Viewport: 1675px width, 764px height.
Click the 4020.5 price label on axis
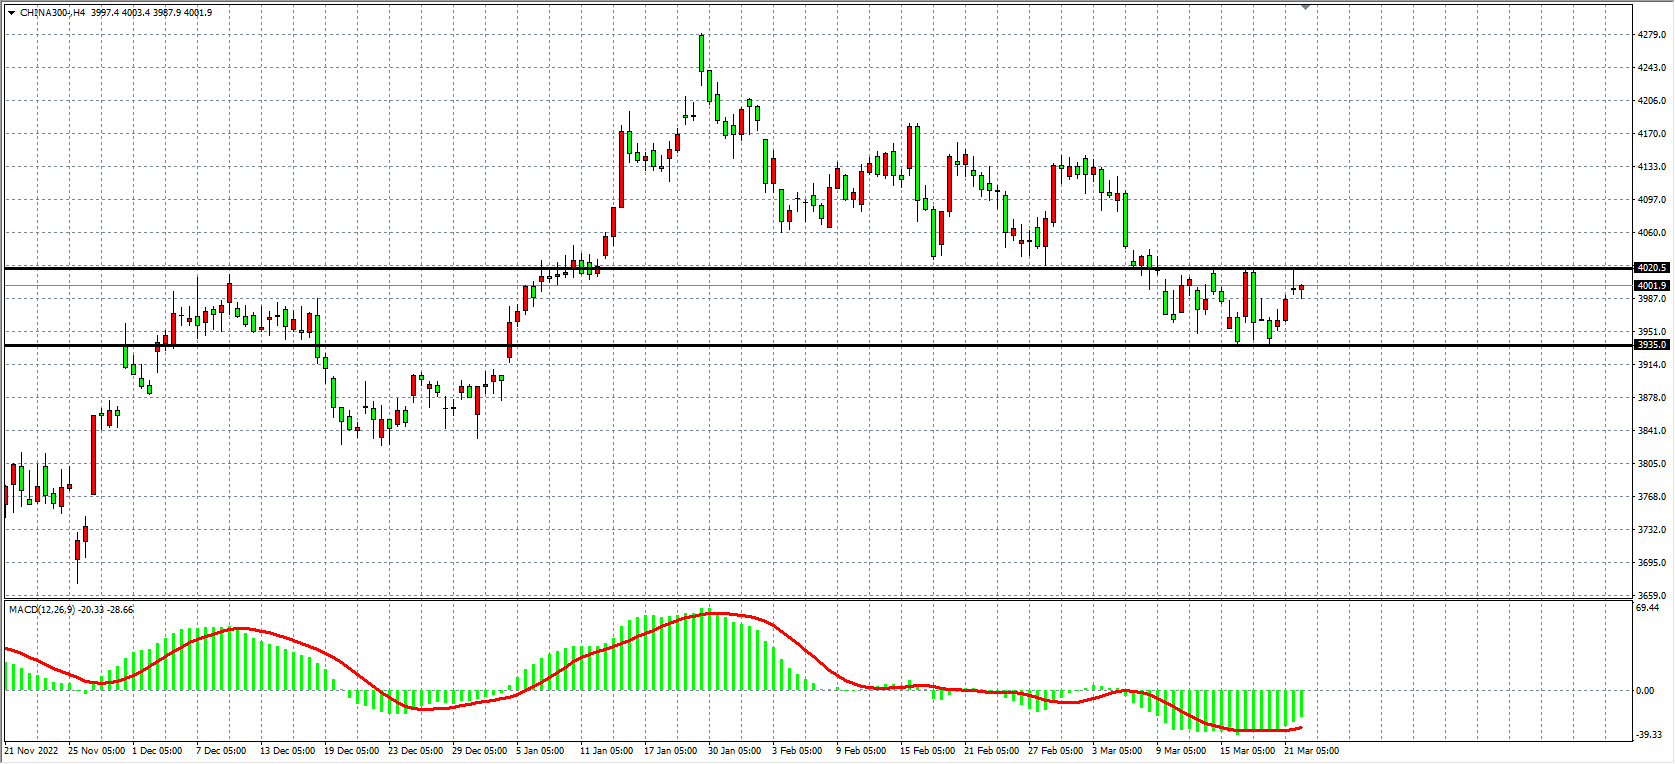[1652, 268]
